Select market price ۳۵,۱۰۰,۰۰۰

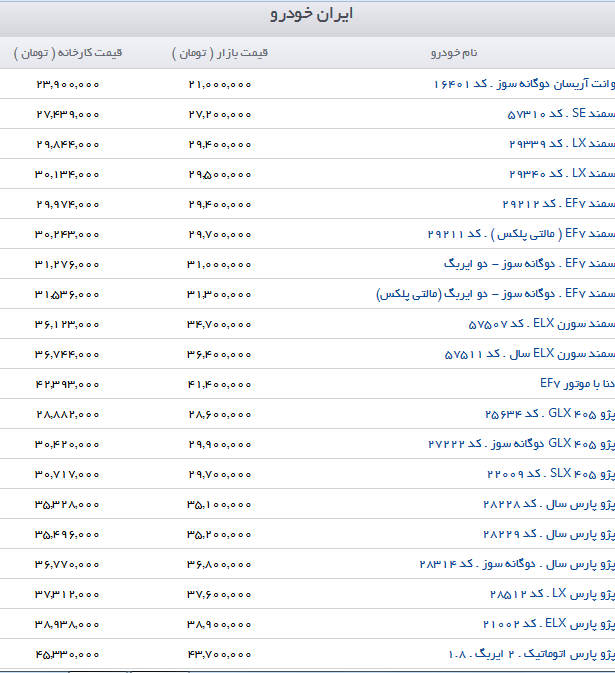pyautogui.click(x=219, y=505)
